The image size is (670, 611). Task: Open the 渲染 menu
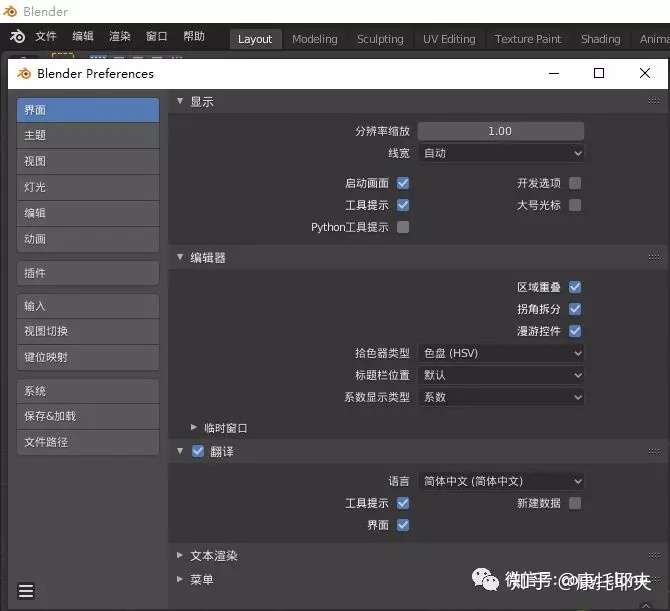pyautogui.click(x=120, y=36)
